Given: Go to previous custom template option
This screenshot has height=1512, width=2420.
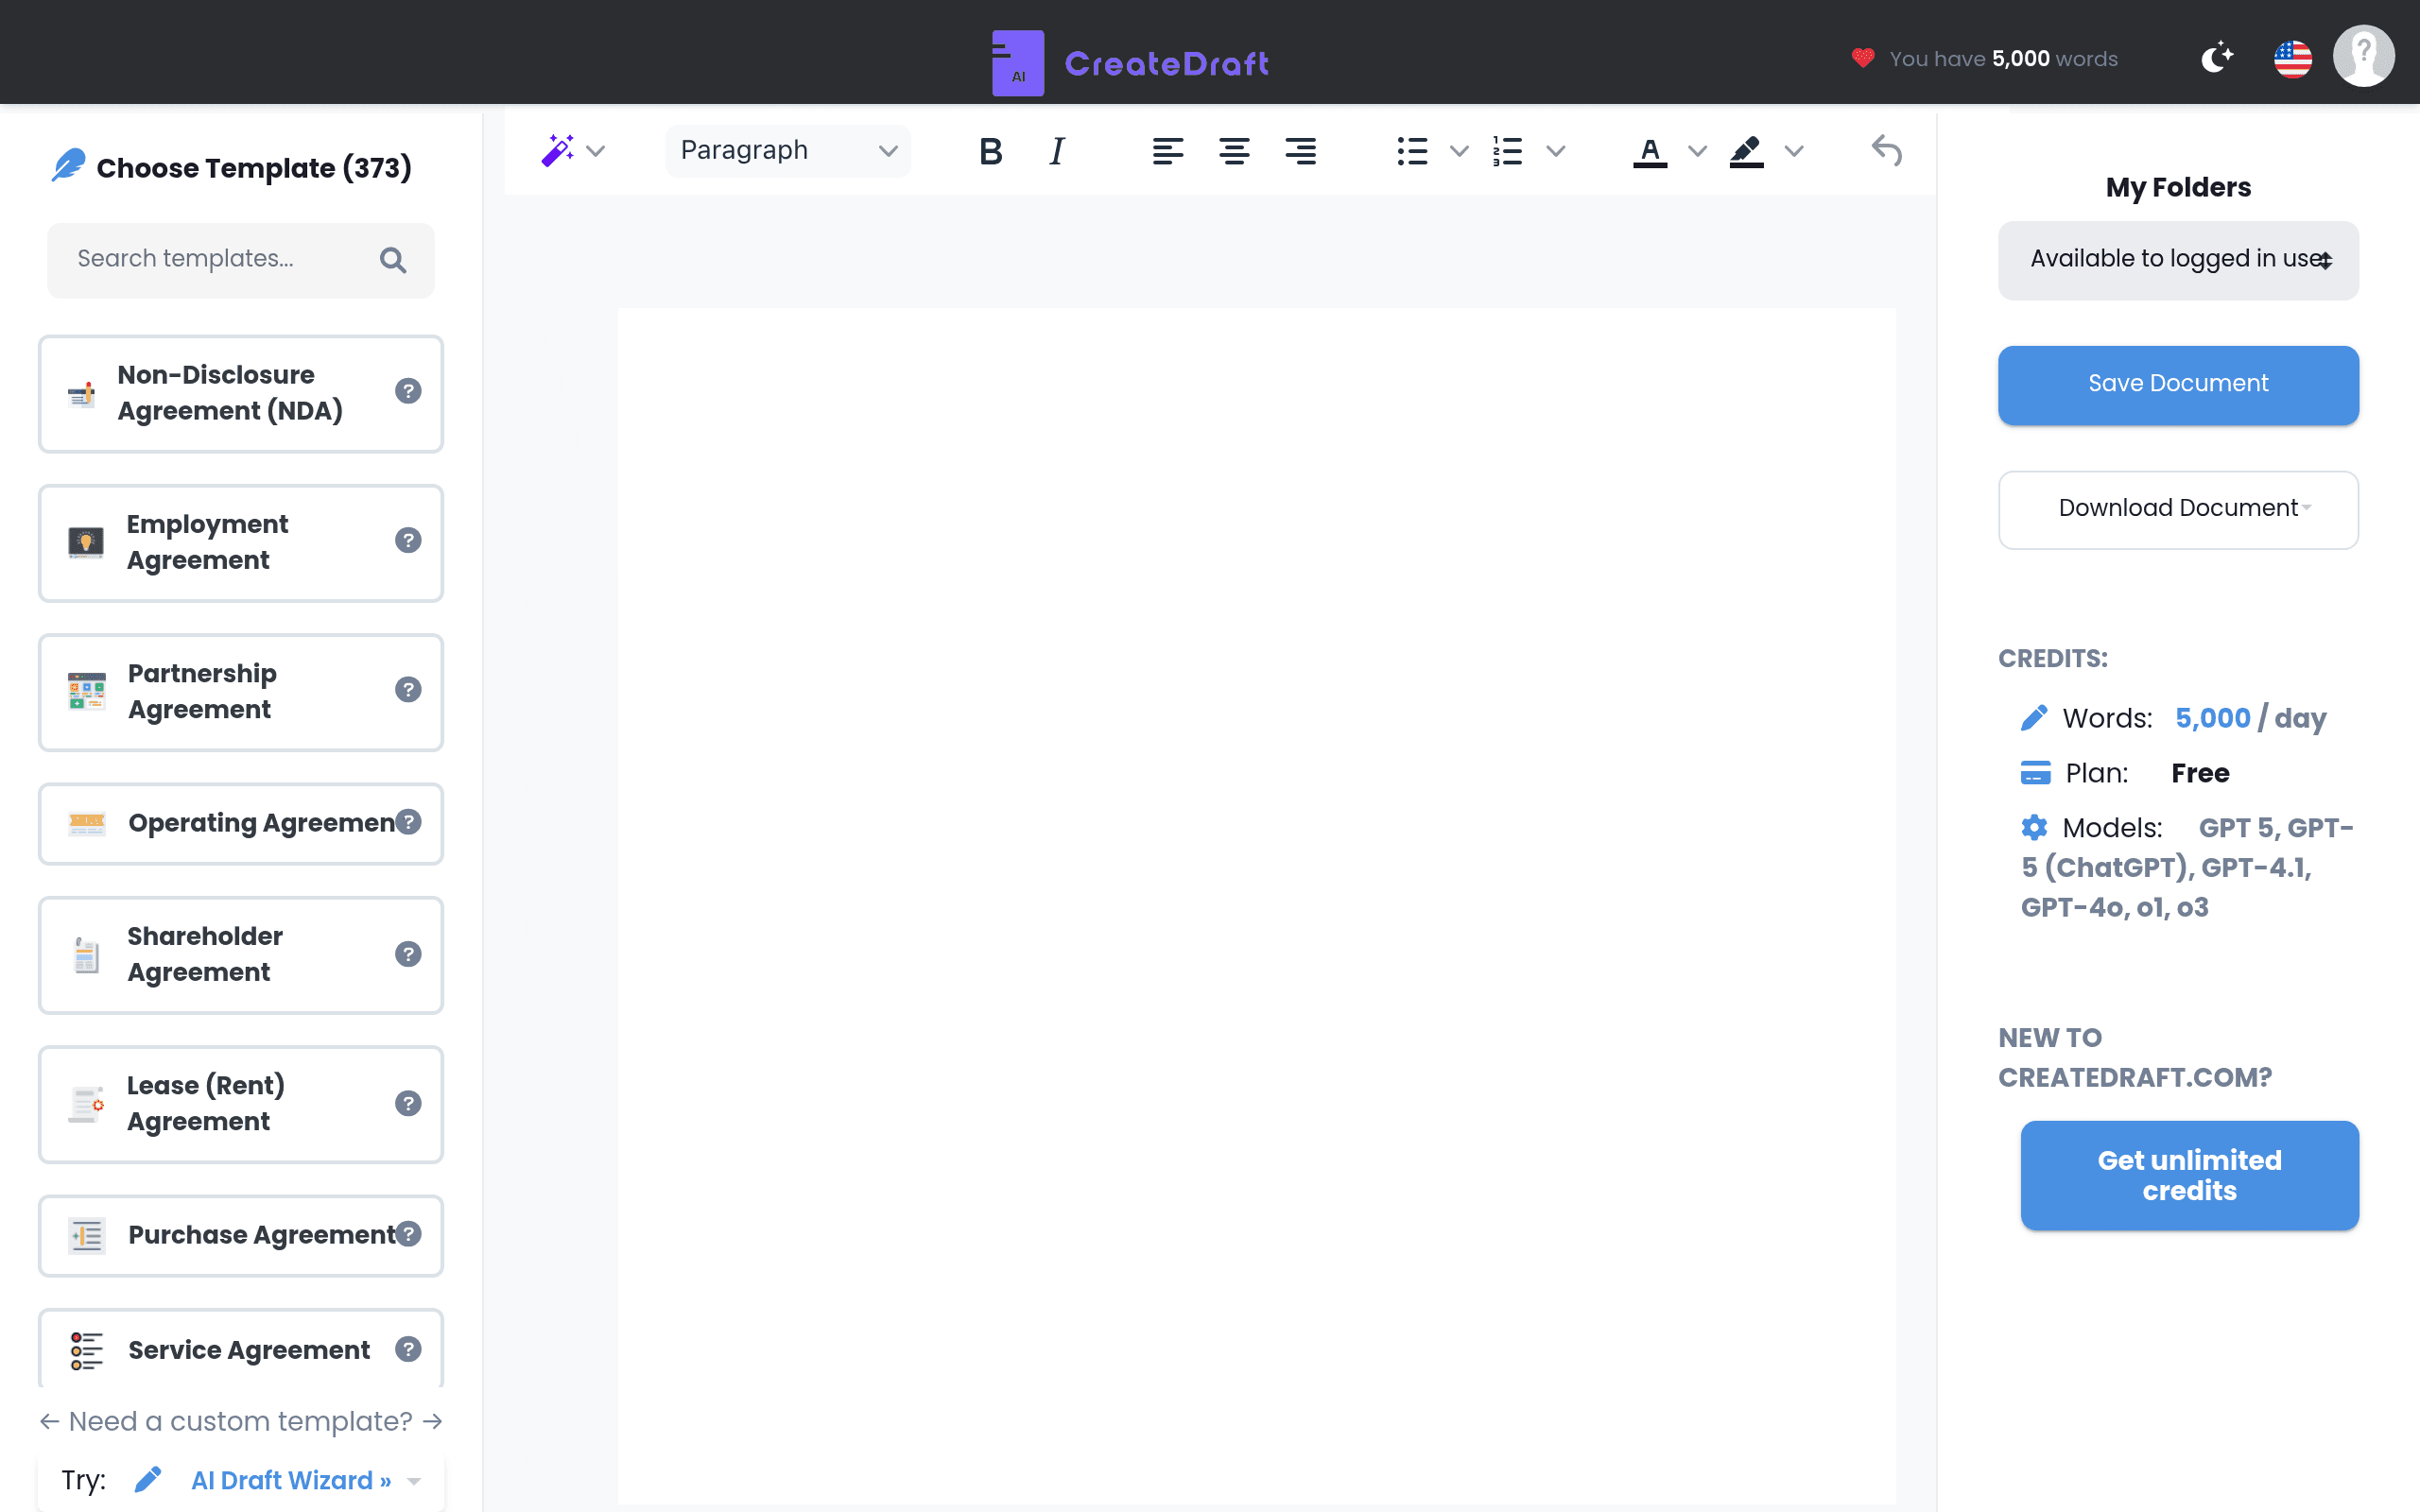Looking at the screenshot, I should [x=49, y=1421].
